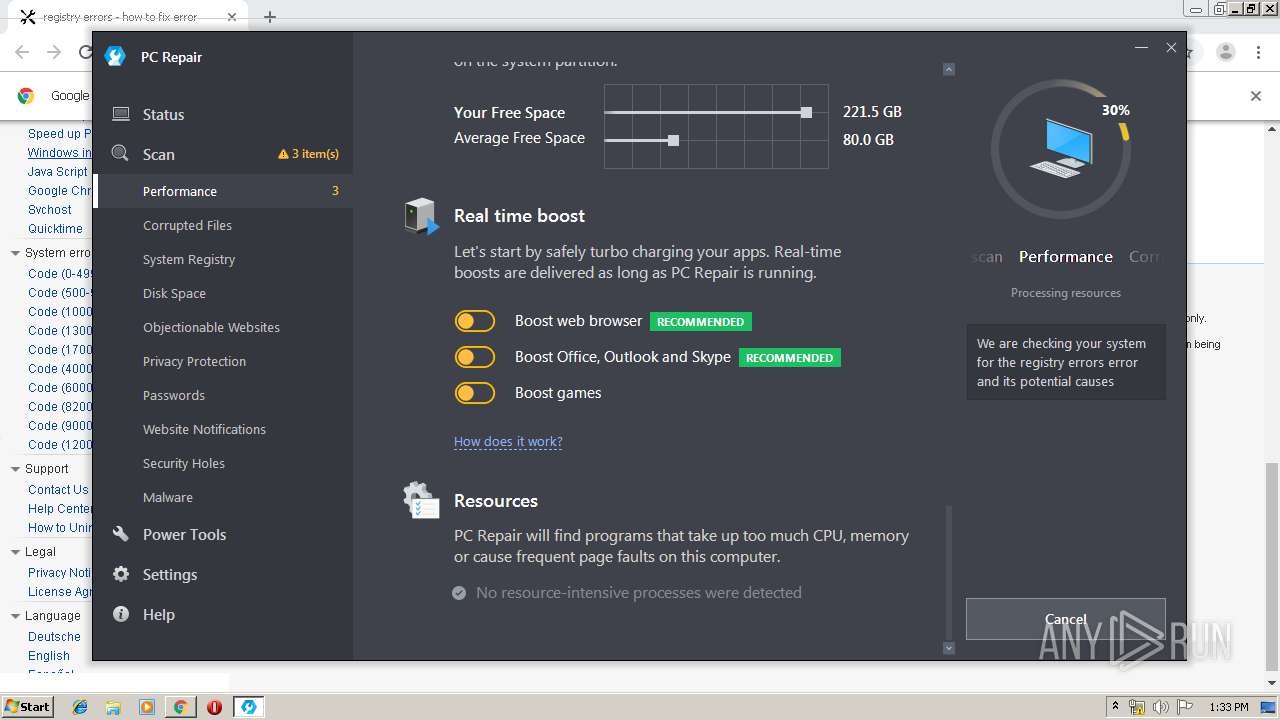
Task: Click Chrome forward arrow
Action: 54,52
